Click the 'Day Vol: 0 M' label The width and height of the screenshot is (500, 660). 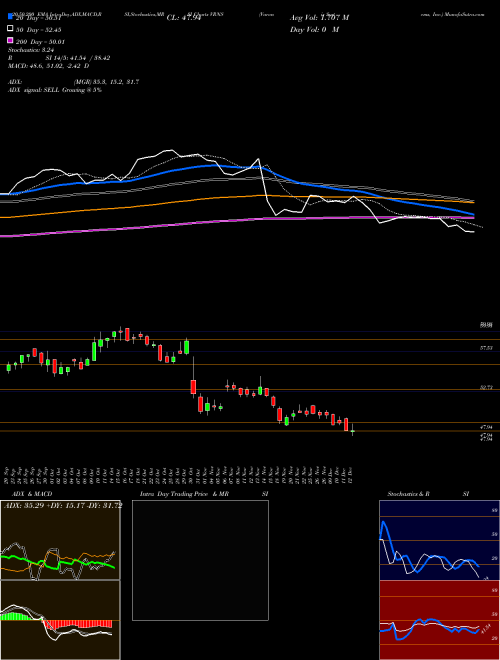(x=314, y=29)
